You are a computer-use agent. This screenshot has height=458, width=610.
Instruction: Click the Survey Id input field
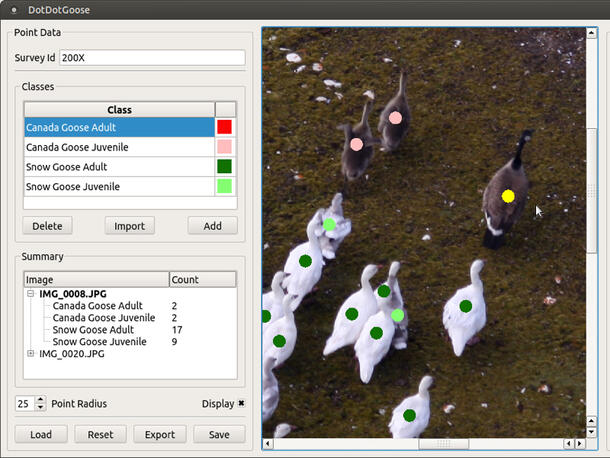152,58
